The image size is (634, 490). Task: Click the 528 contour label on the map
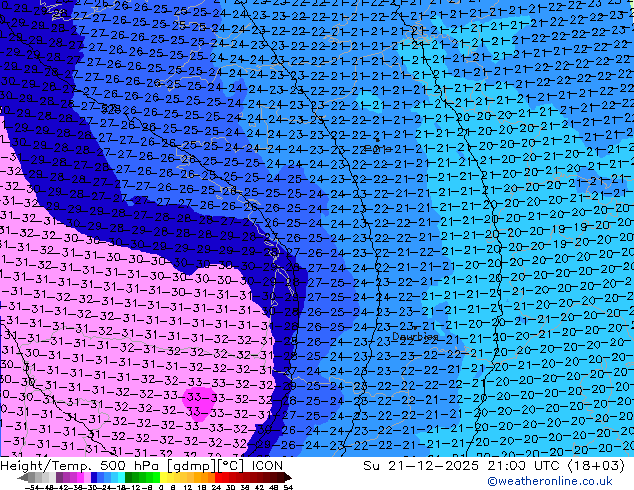pyautogui.click(x=110, y=108)
